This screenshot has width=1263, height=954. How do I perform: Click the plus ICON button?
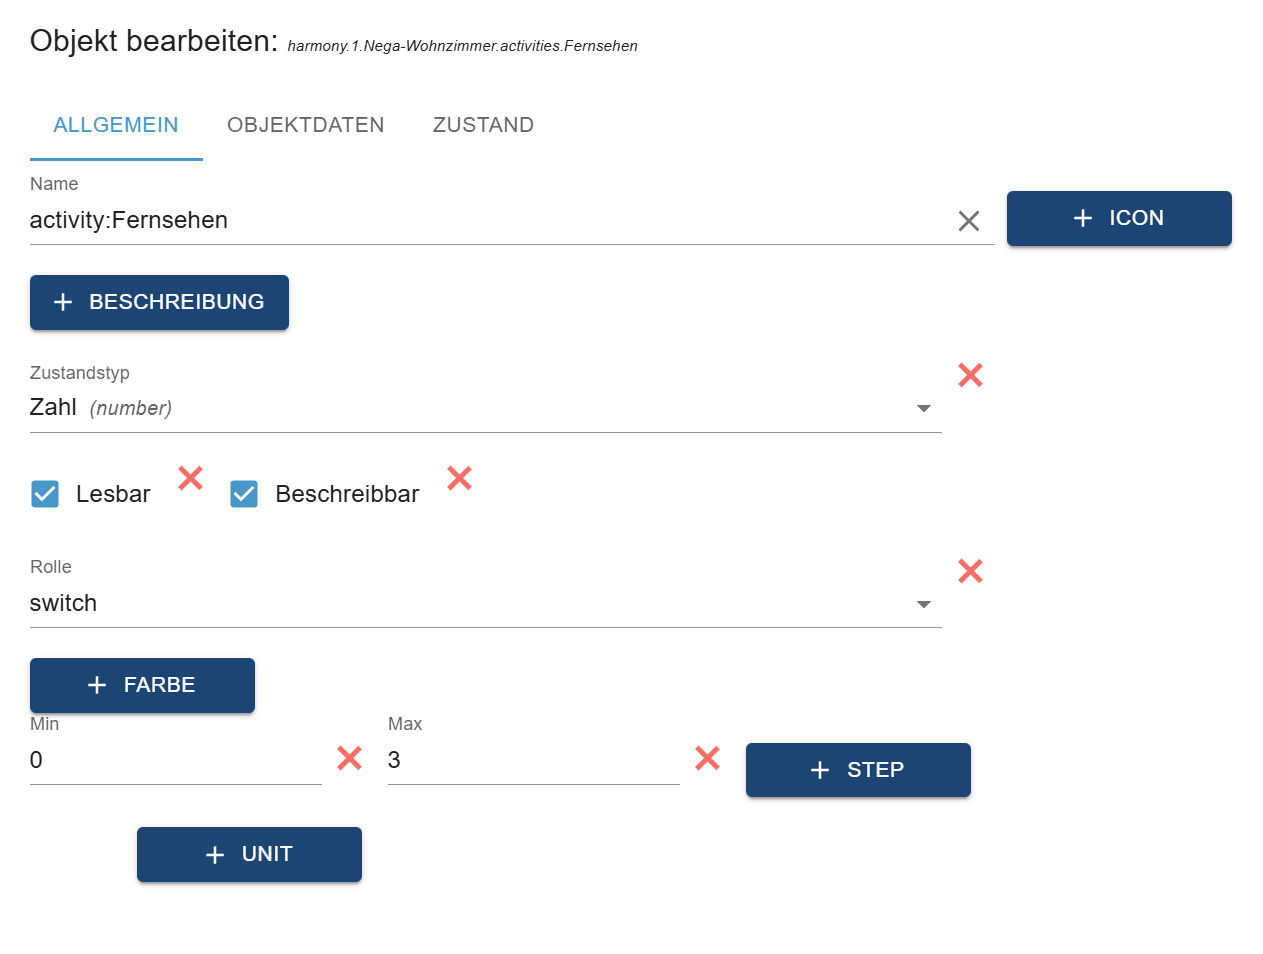click(1118, 218)
